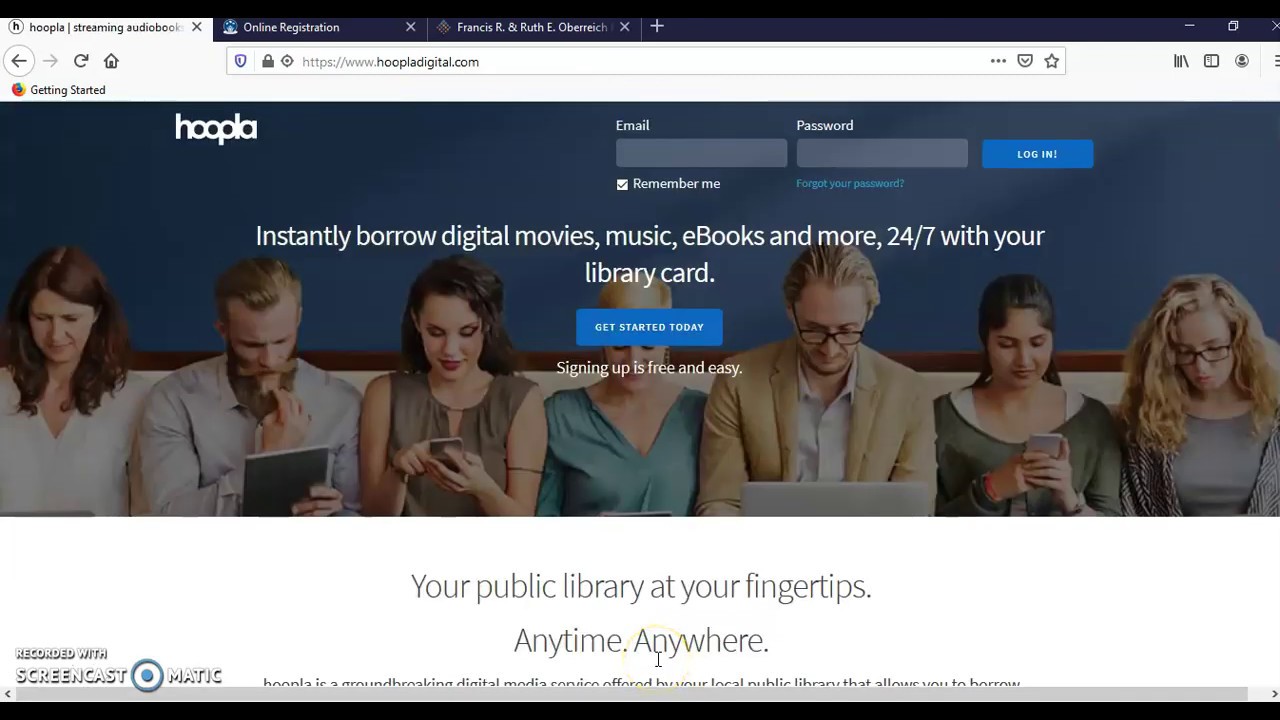Open Firefox account avatar icon
Screen dimensions: 1280x720
pos(1242,61)
